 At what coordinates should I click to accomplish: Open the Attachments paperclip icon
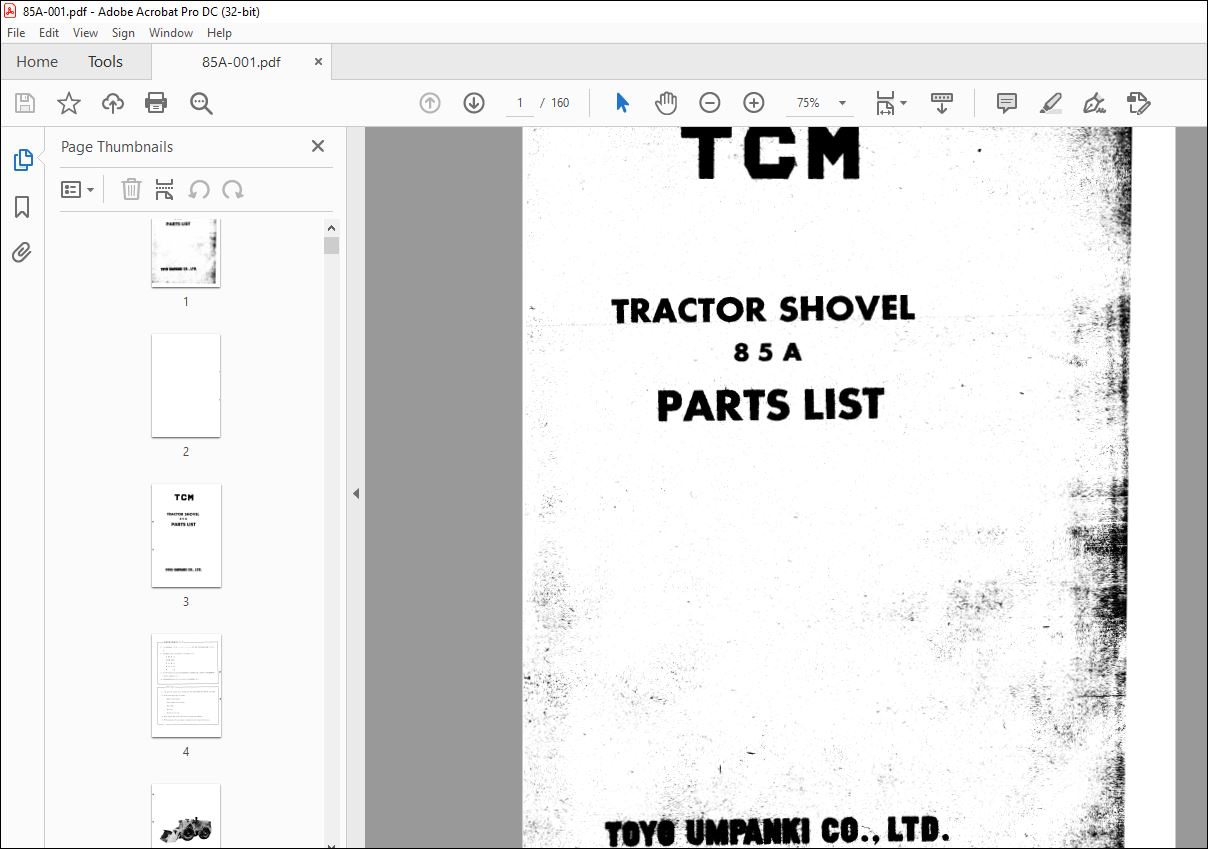pyautogui.click(x=22, y=253)
